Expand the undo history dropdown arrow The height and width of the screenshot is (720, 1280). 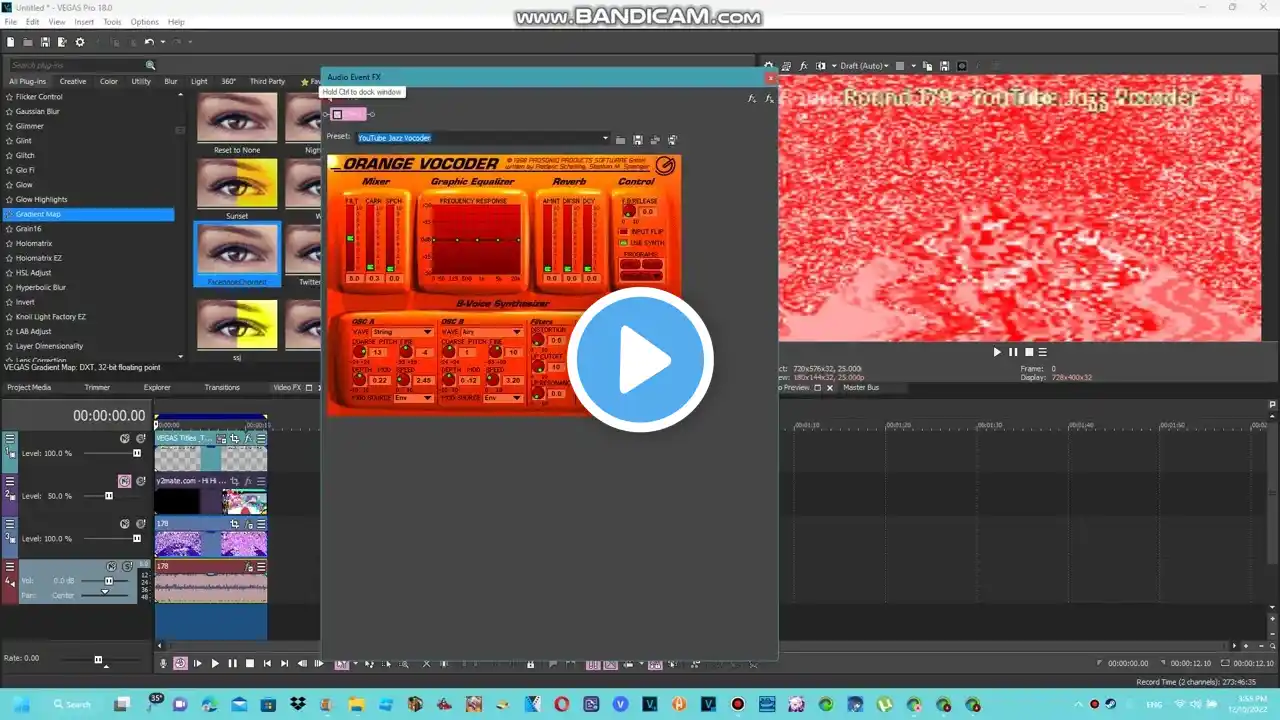[161, 42]
